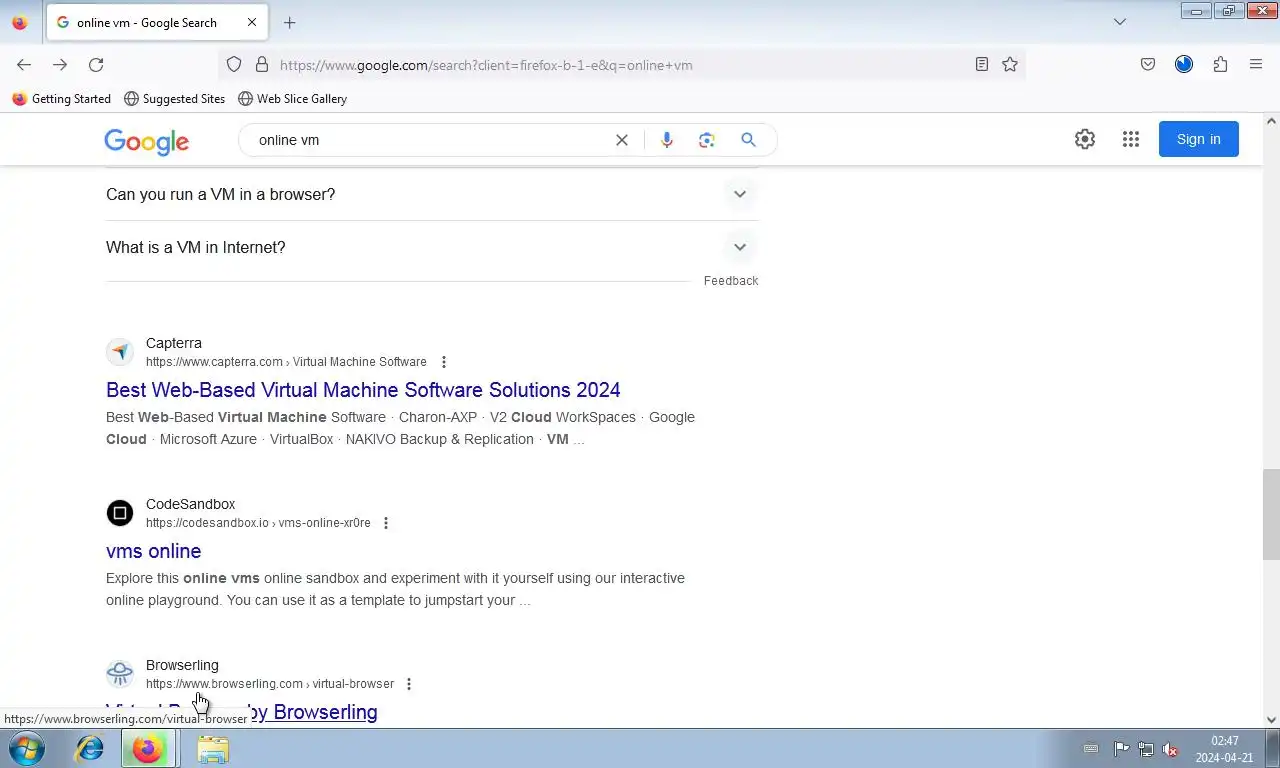Open Windows Explorer from the taskbar
The width and height of the screenshot is (1280, 768).
pos(212,748)
